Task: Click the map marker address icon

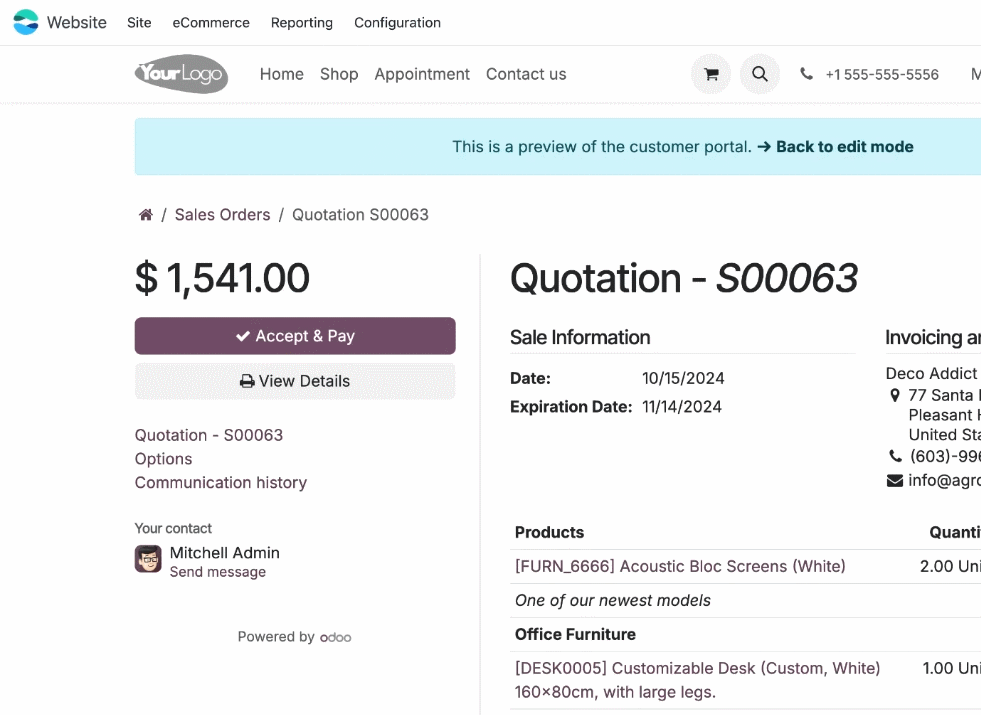Action: click(x=895, y=396)
